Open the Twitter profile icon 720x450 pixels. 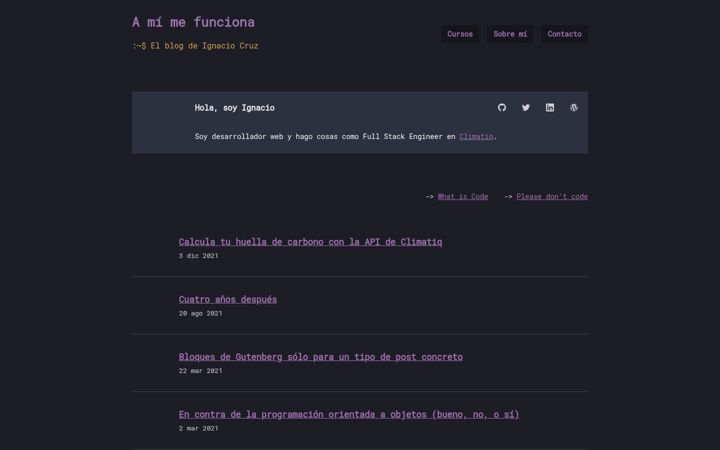526,107
